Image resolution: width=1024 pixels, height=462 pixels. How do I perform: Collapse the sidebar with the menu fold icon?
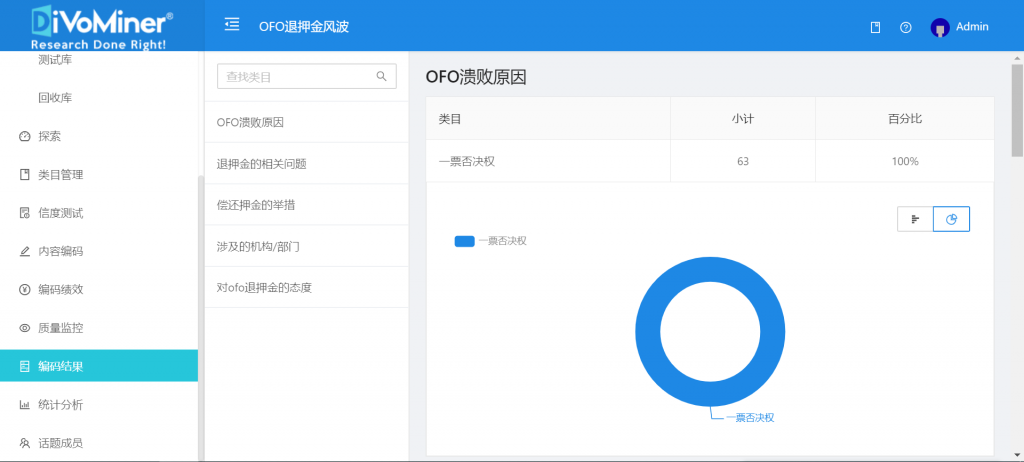[x=232, y=25]
